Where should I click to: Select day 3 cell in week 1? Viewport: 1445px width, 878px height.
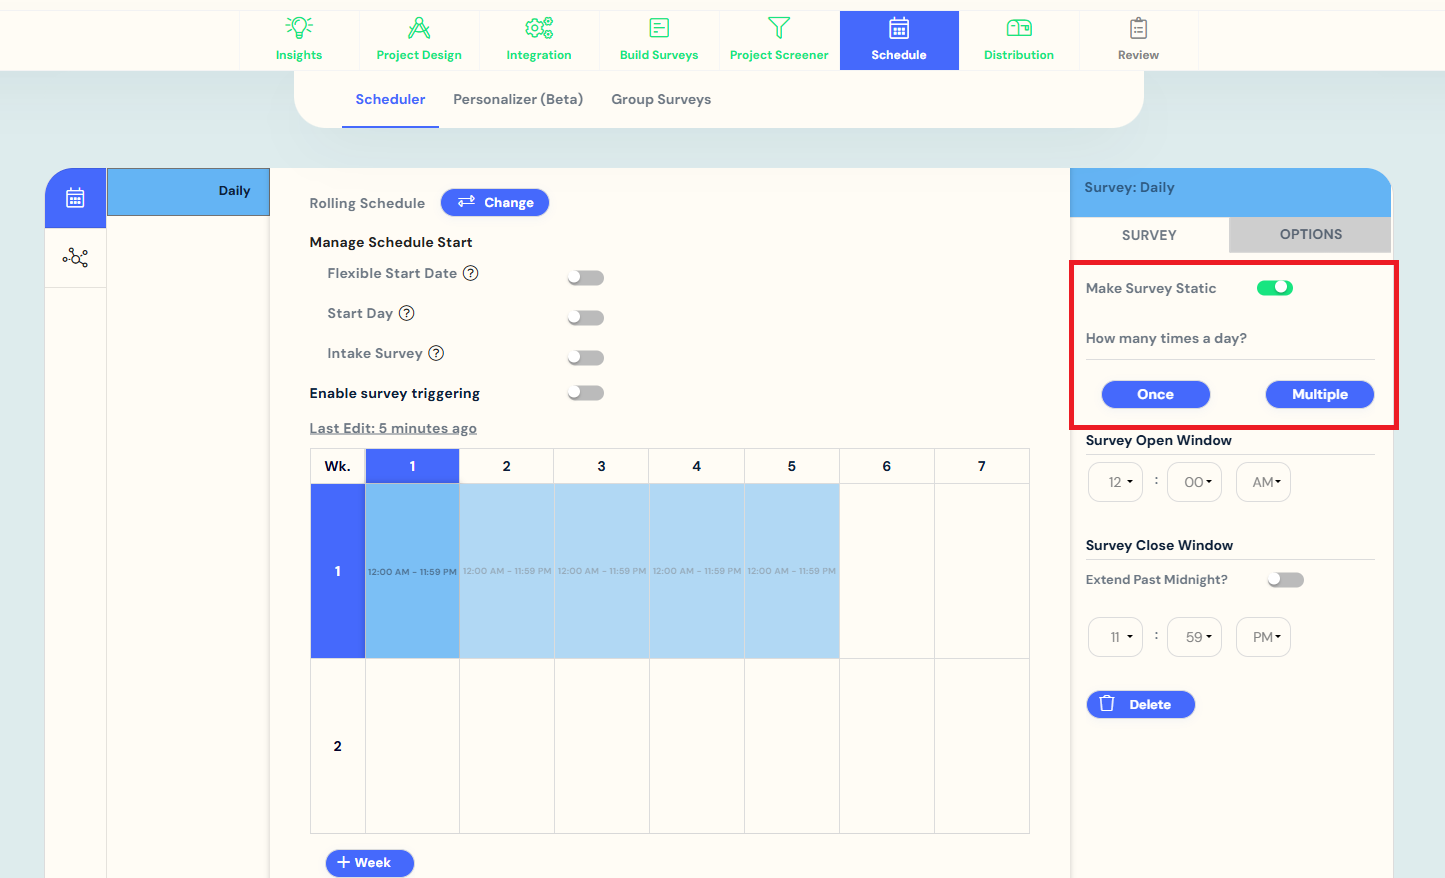pyautogui.click(x=601, y=571)
